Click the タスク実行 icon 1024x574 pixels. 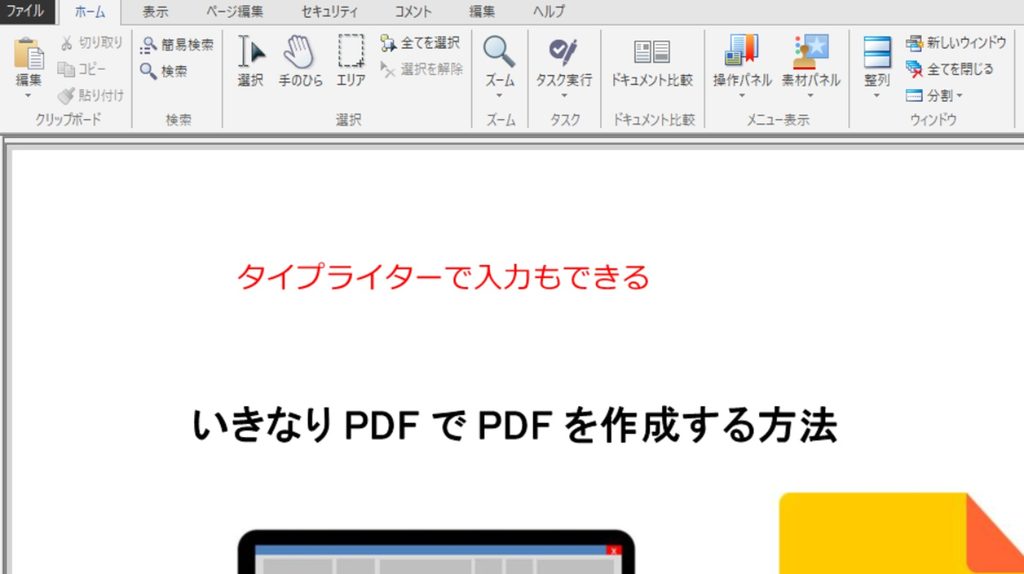tap(564, 52)
